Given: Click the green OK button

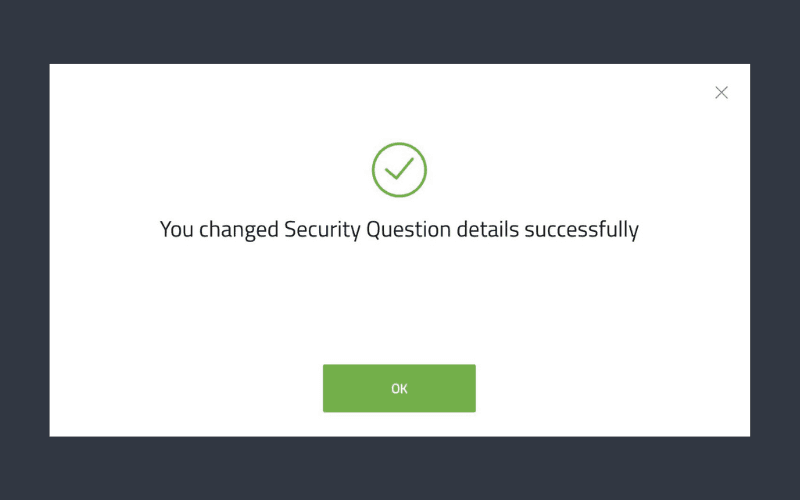Looking at the screenshot, I should [399, 388].
